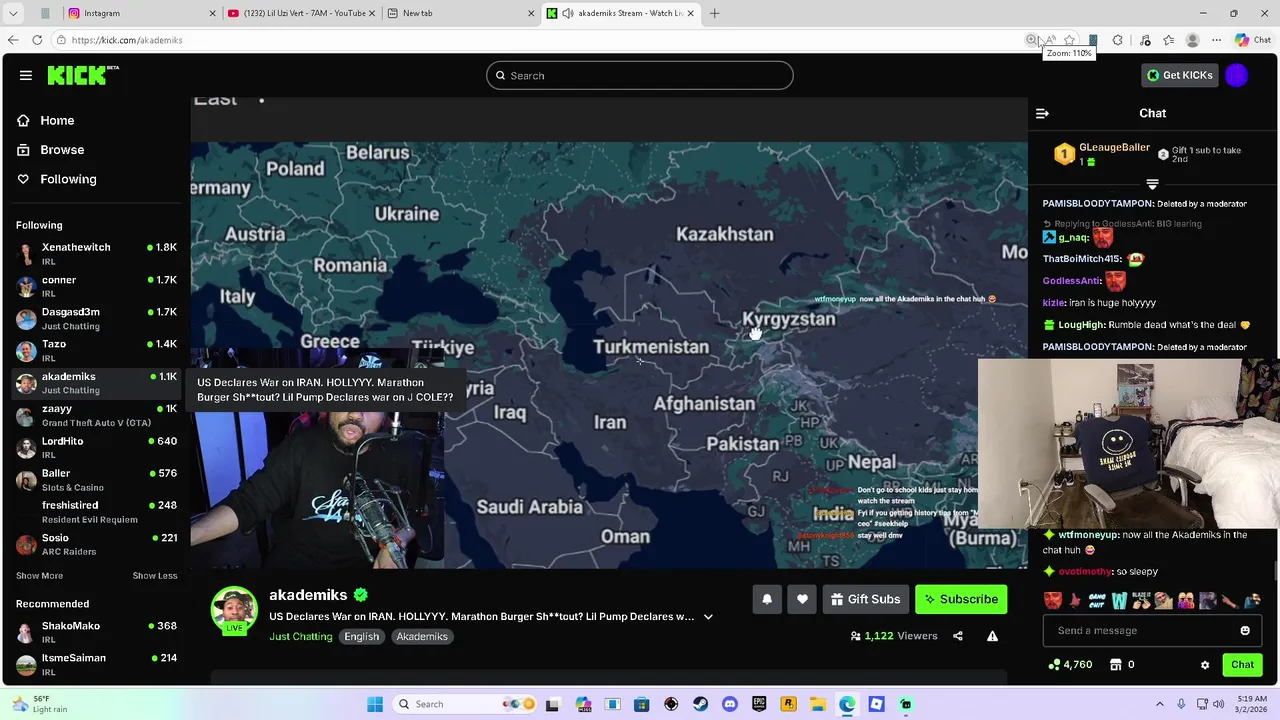This screenshot has width=1280, height=720.
Task: Switch to the Instagram browser tab
Action: tap(142, 13)
